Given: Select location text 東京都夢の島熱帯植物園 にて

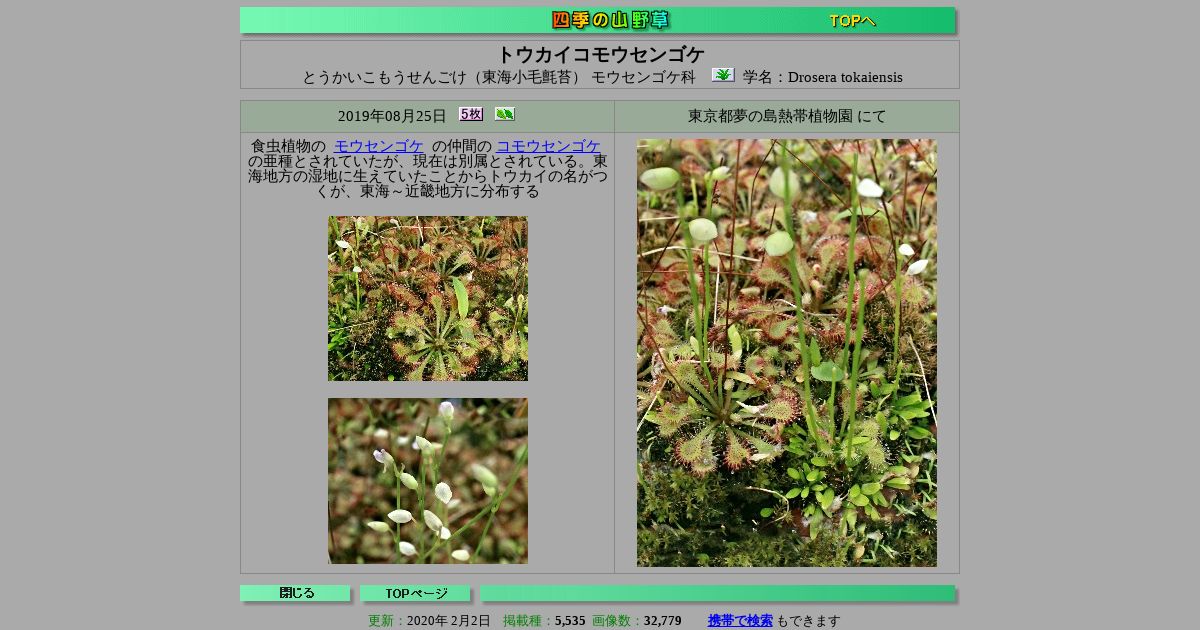Looking at the screenshot, I should (787, 116).
